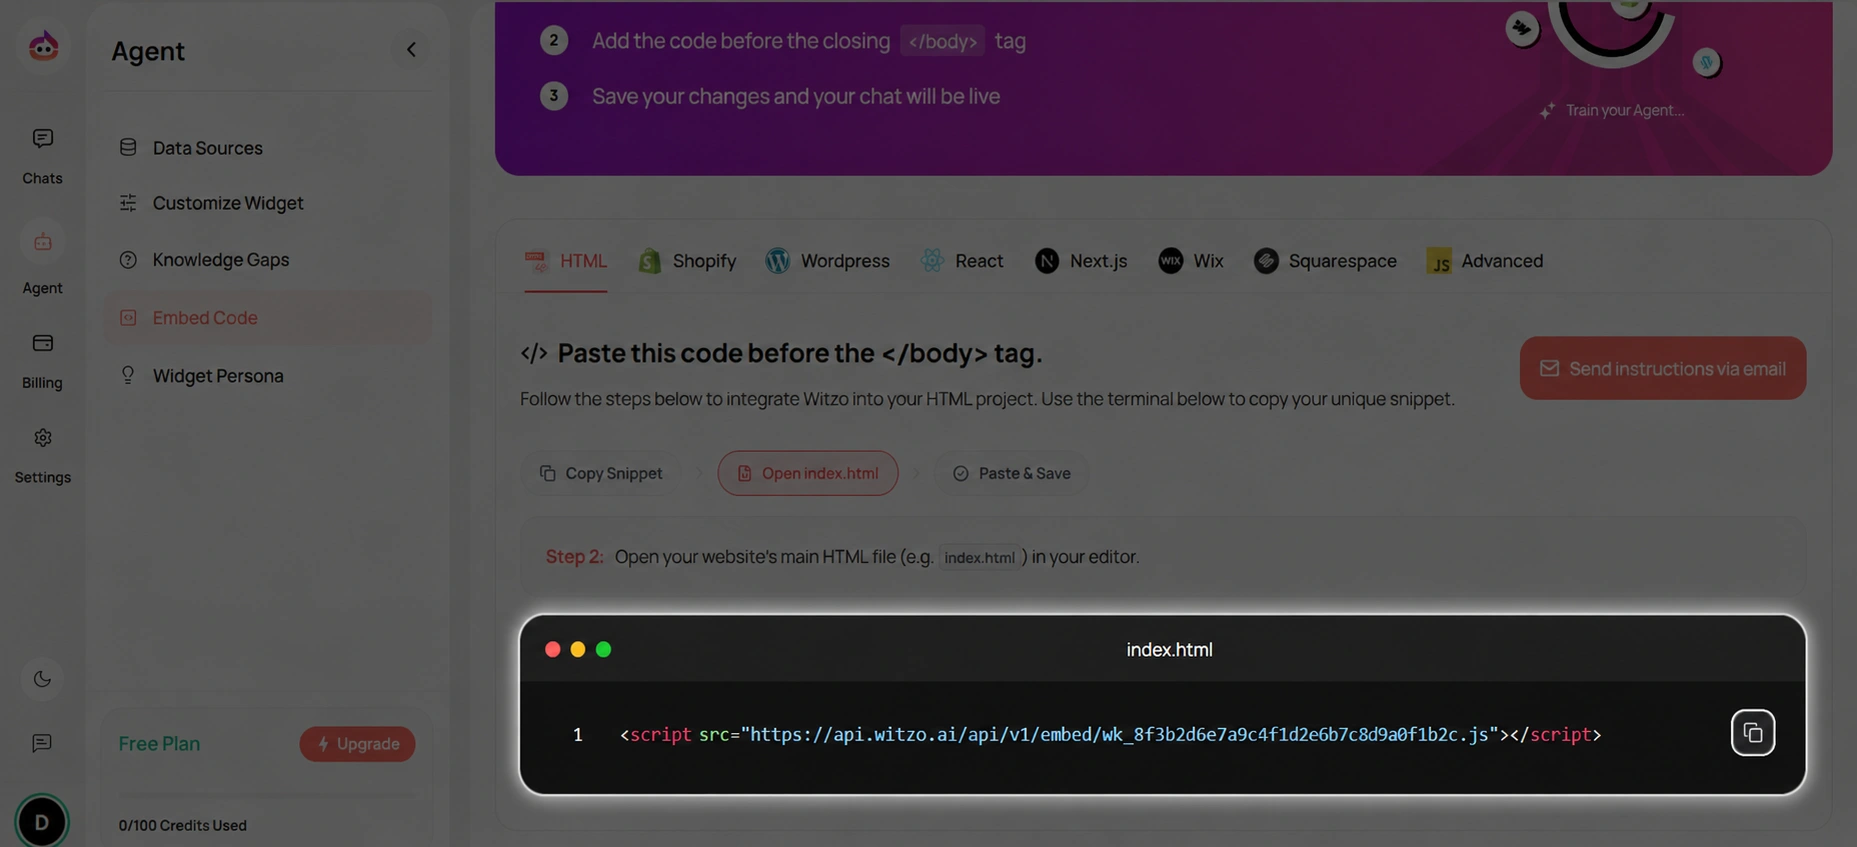Open the Chats section

42,156
